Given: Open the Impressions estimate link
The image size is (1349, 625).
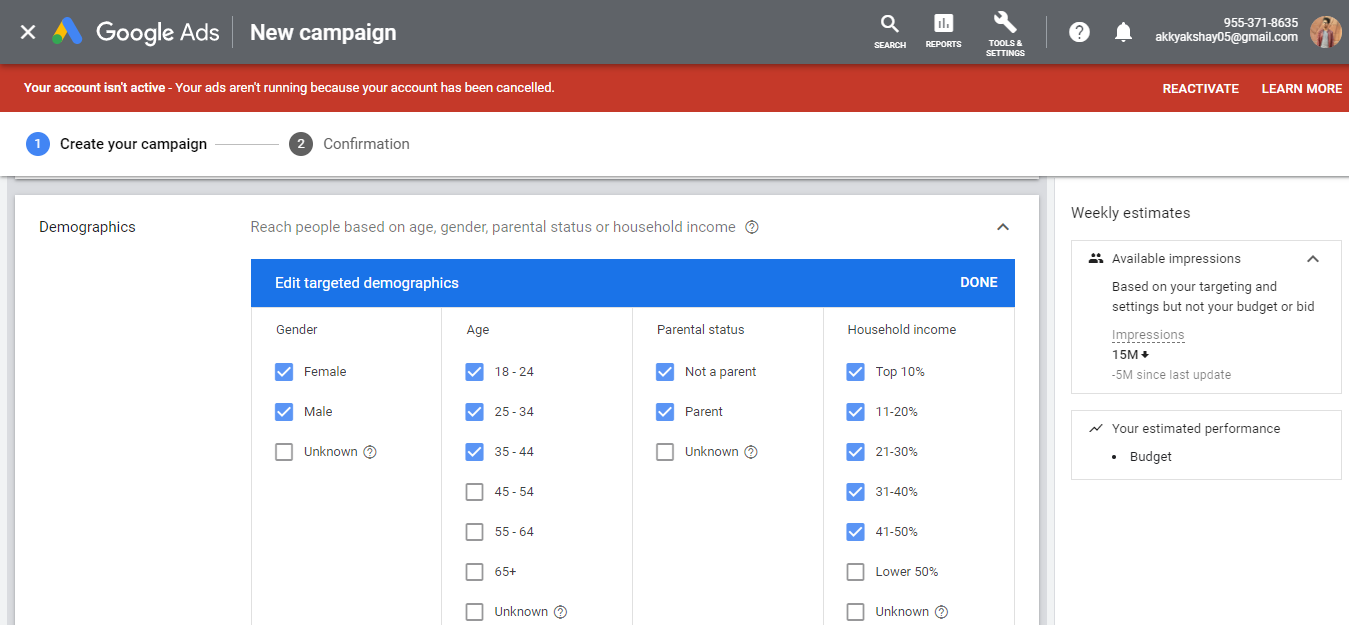Looking at the screenshot, I should 1148,335.
